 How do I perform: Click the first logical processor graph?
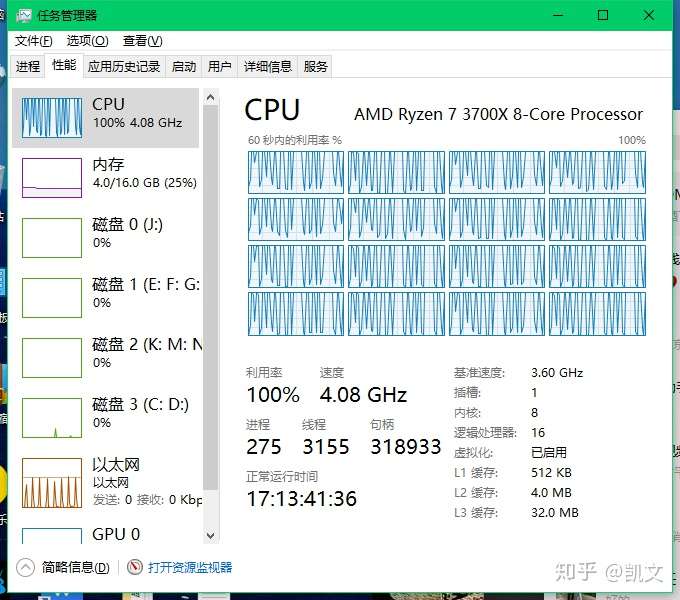click(x=296, y=172)
